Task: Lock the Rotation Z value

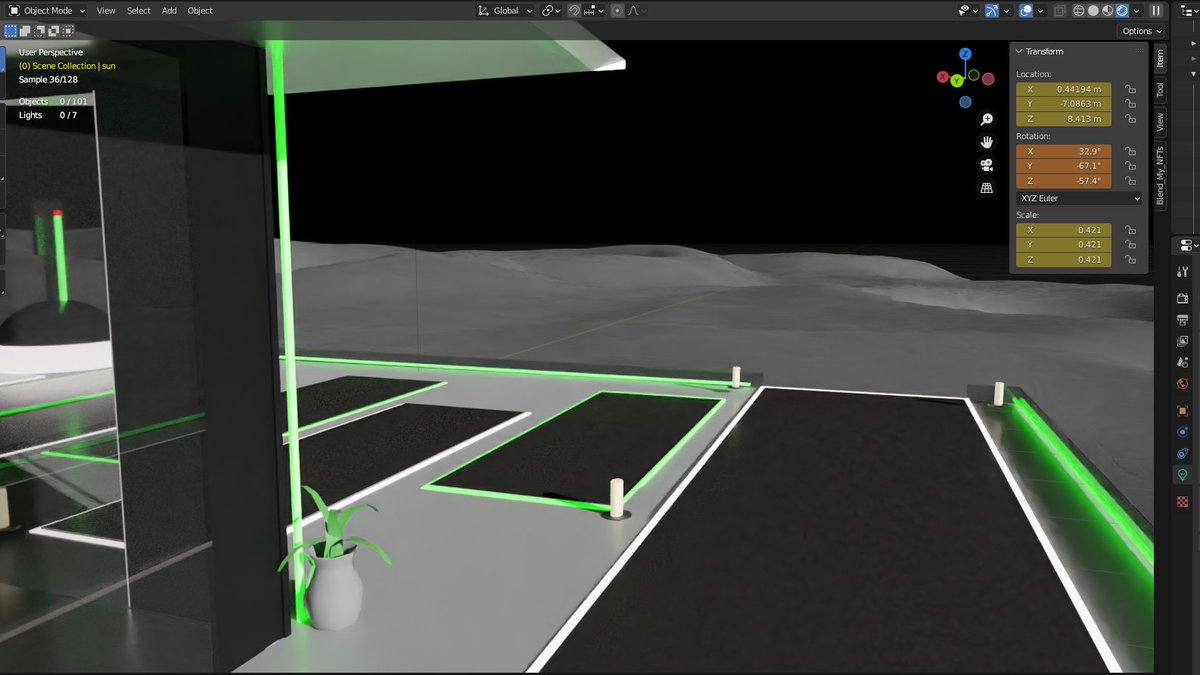Action: tap(1130, 181)
